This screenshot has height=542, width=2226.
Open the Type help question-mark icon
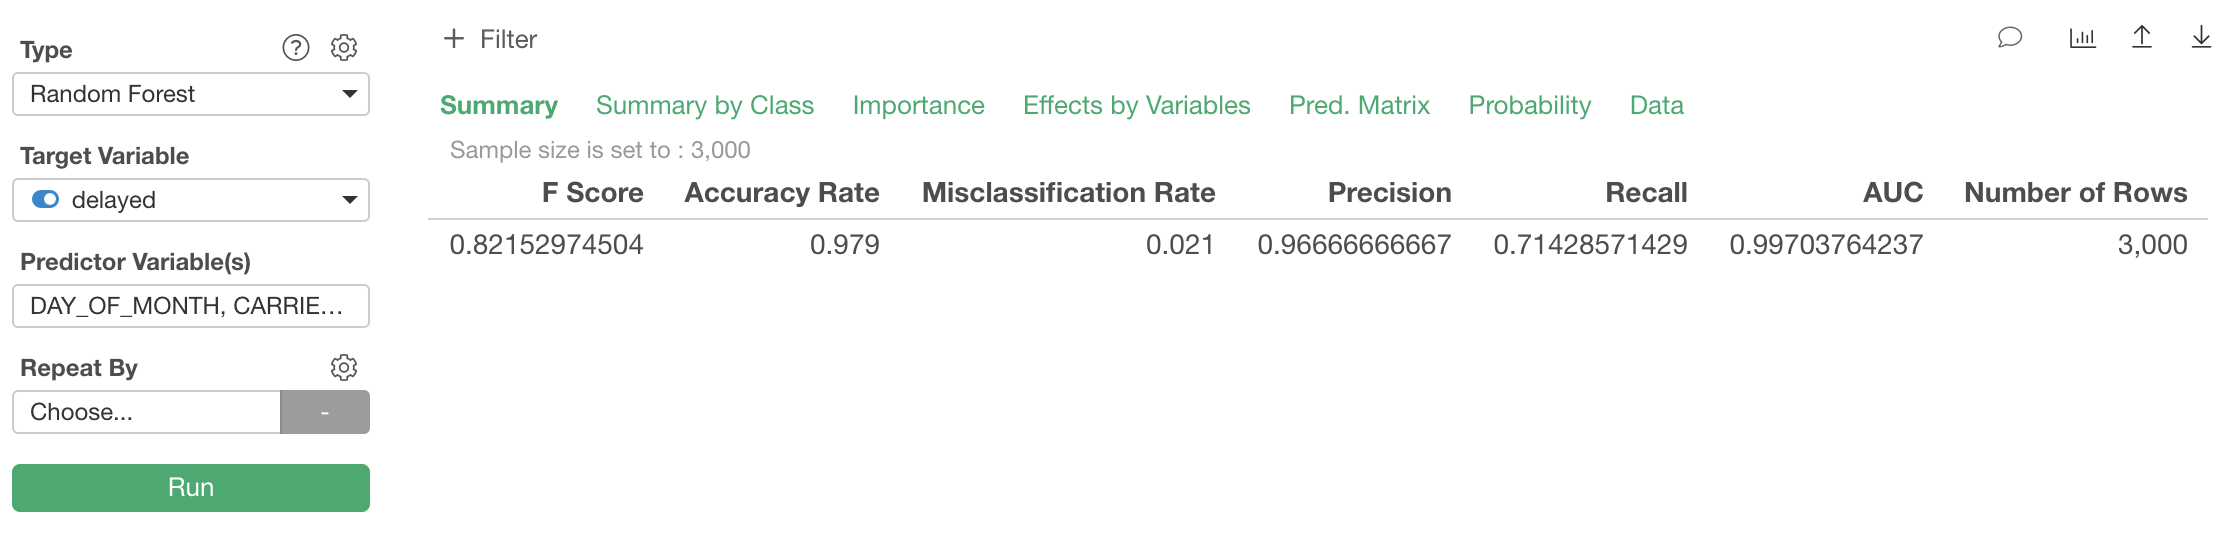click(x=296, y=48)
